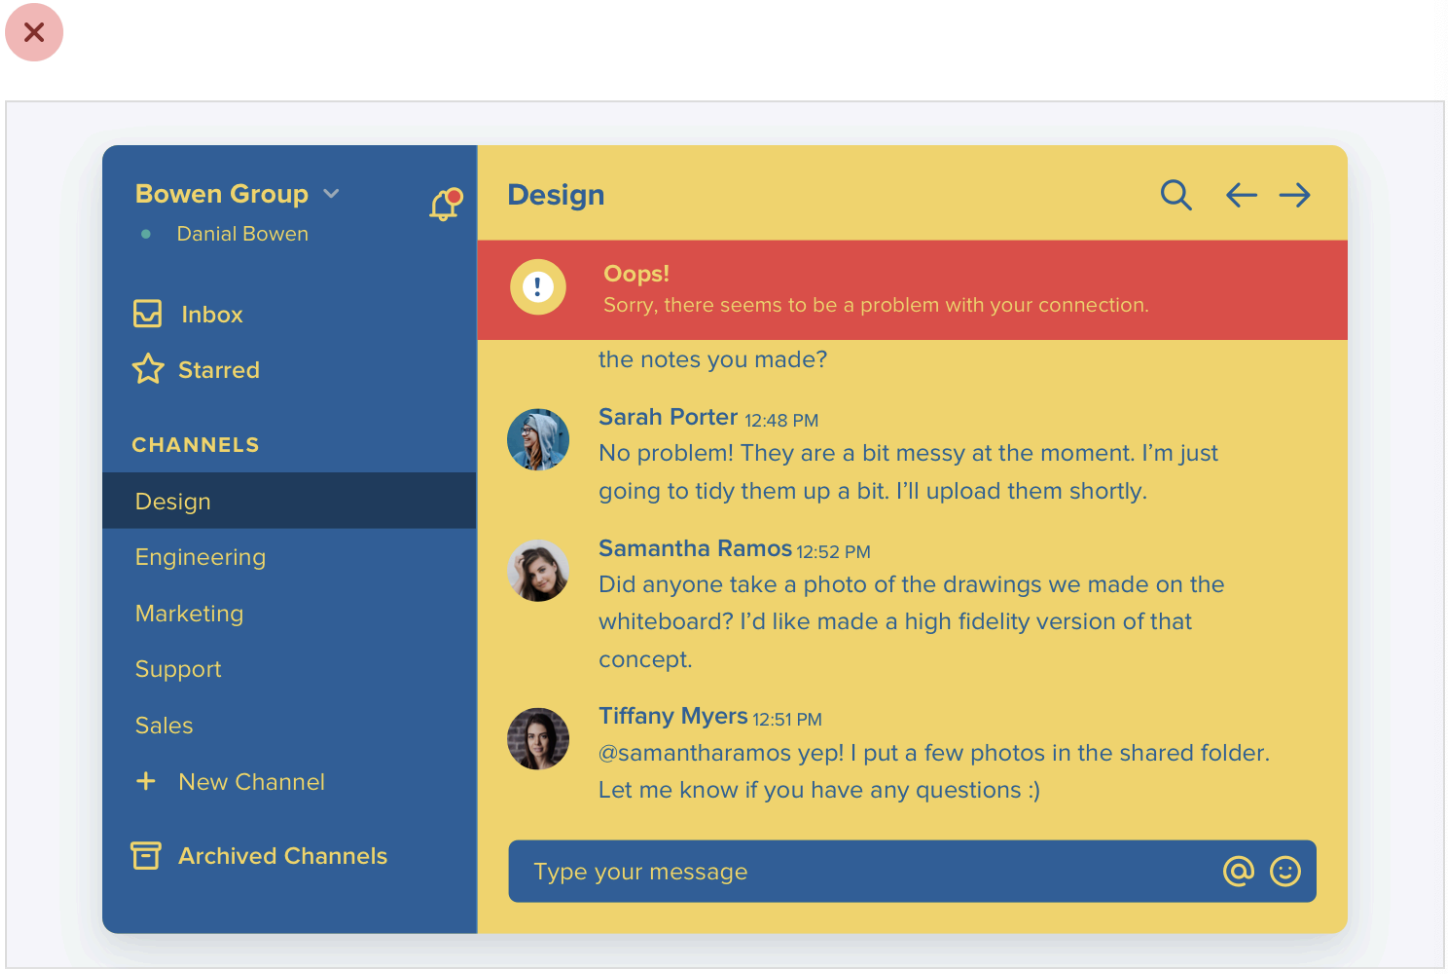Go back using the left arrow
Image resolution: width=1448 pixels, height=974 pixels.
(x=1241, y=195)
